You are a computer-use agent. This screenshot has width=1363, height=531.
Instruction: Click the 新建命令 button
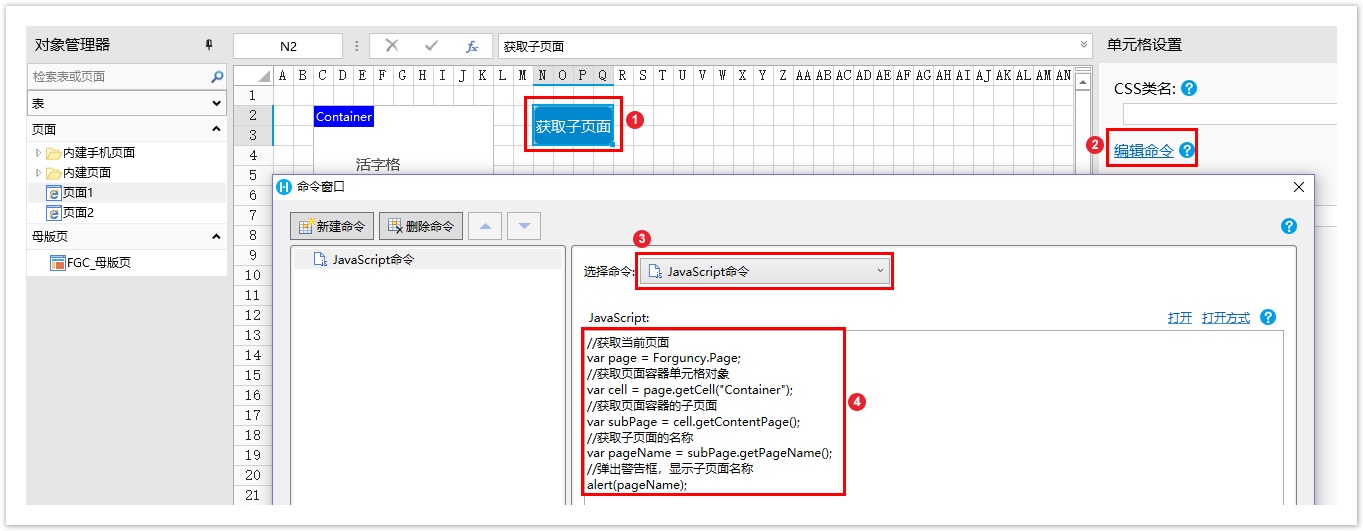point(333,226)
